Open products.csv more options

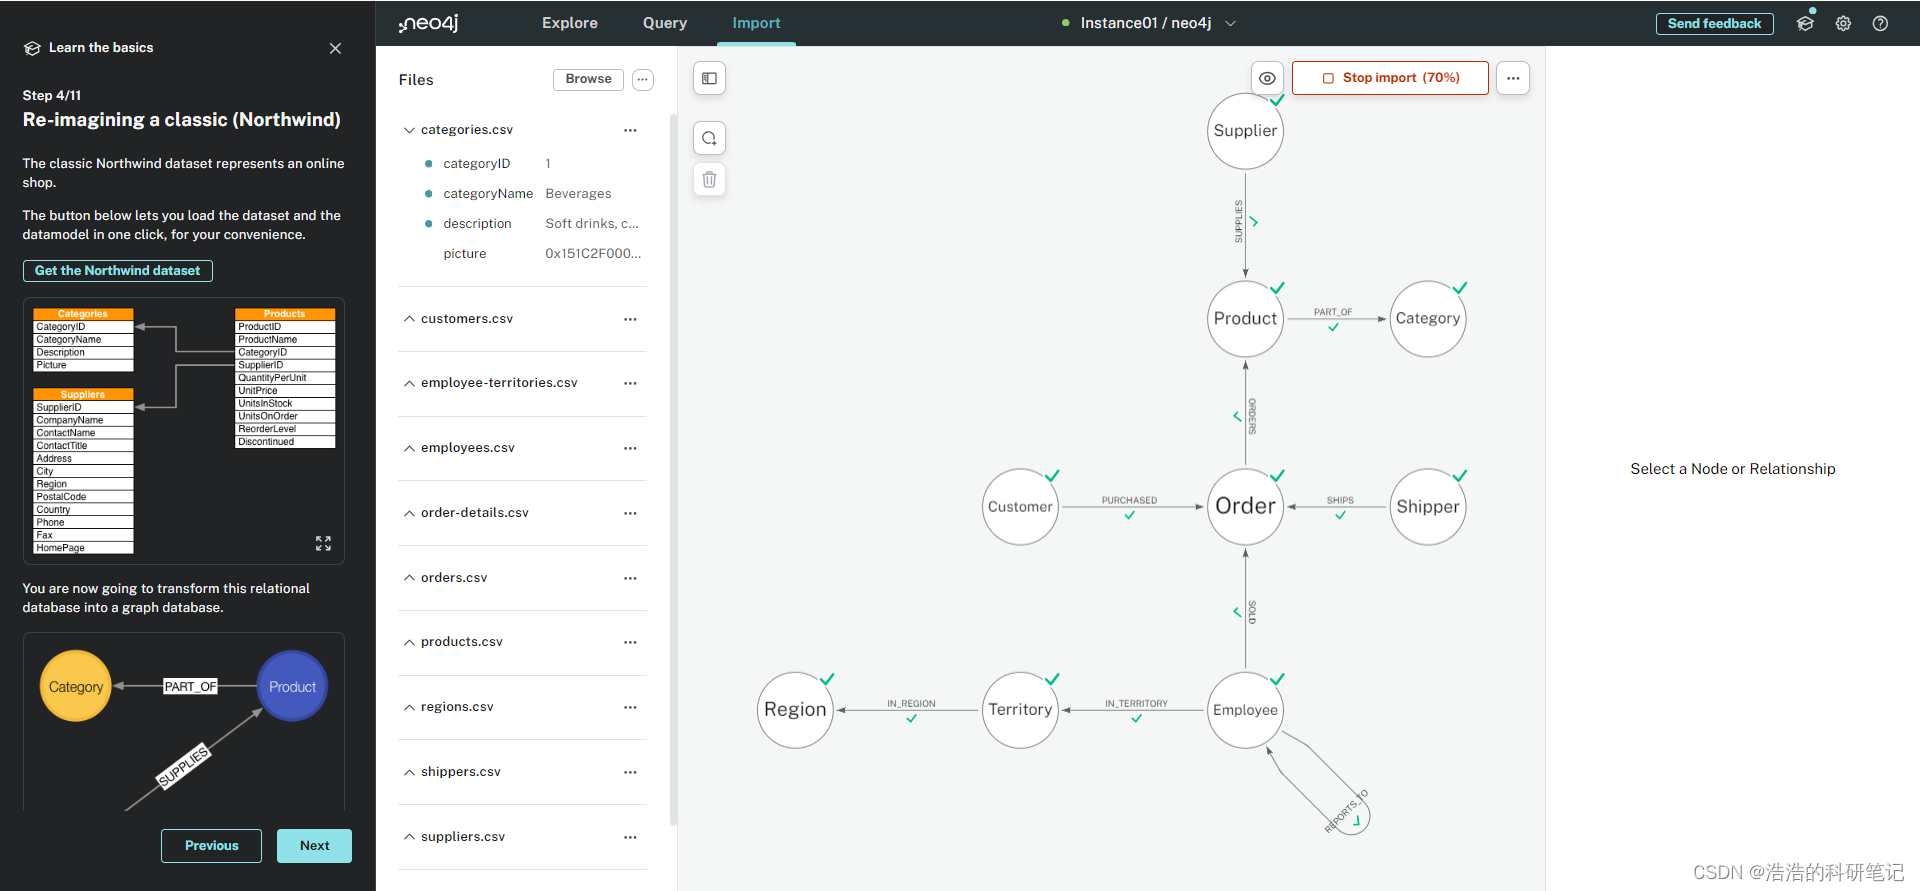click(x=630, y=642)
